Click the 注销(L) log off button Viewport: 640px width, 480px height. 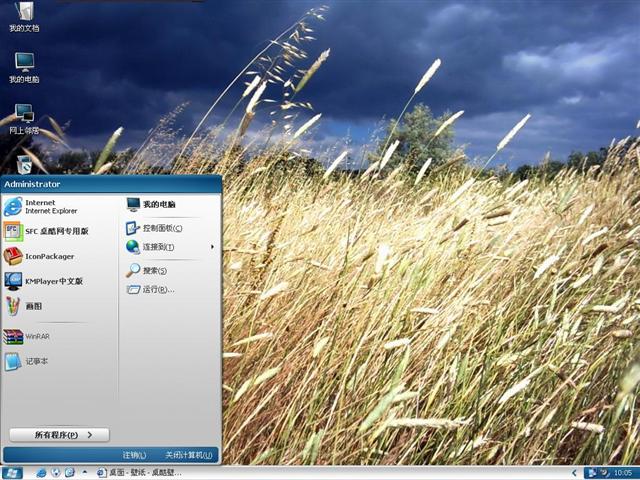coord(134,455)
